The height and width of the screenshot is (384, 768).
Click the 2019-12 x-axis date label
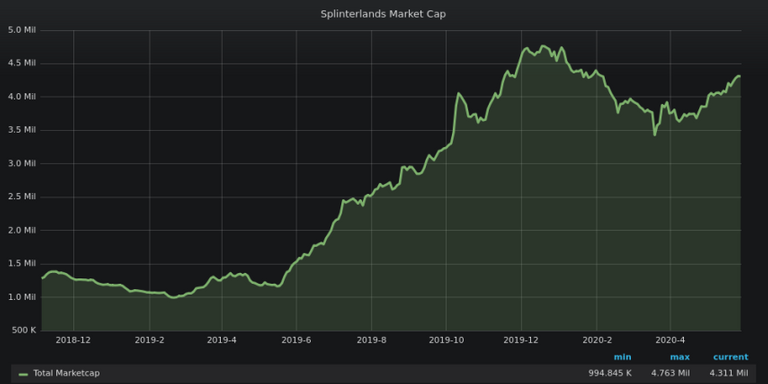tap(521, 340)
